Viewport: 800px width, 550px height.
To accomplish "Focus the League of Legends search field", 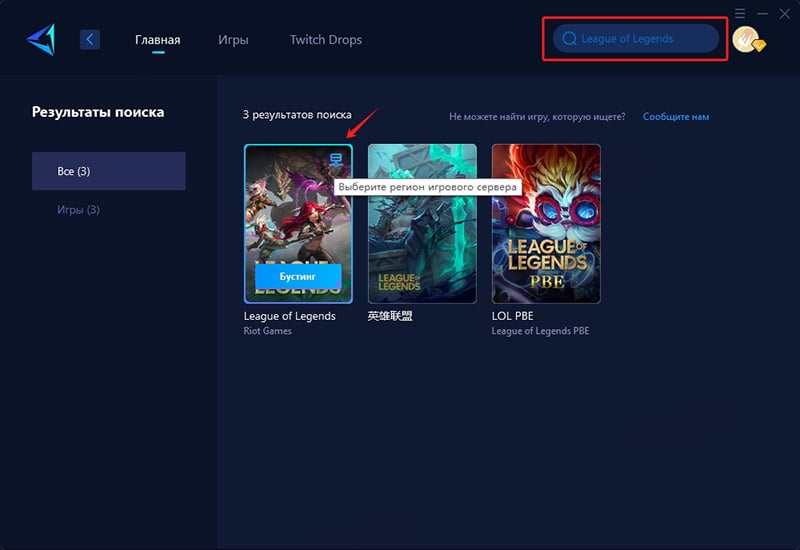I will click(636, 39).
